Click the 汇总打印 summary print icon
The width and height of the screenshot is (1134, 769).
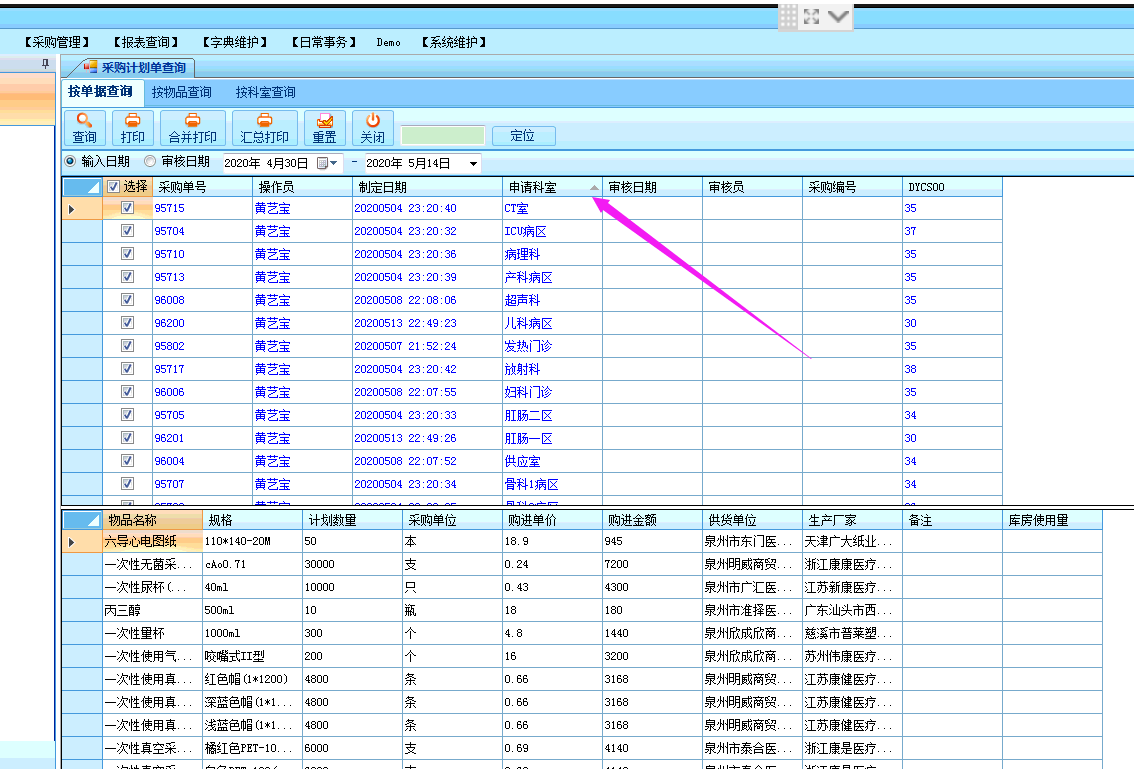click(x=265, y=128)
